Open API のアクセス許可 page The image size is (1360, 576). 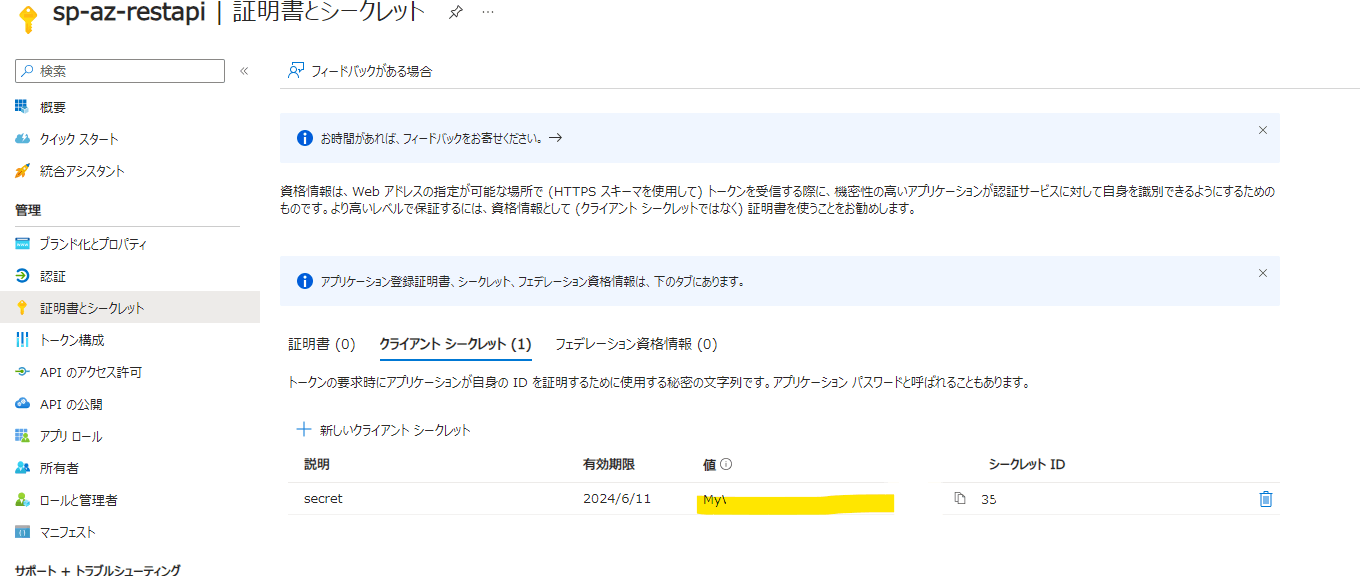tap(90, 372)
